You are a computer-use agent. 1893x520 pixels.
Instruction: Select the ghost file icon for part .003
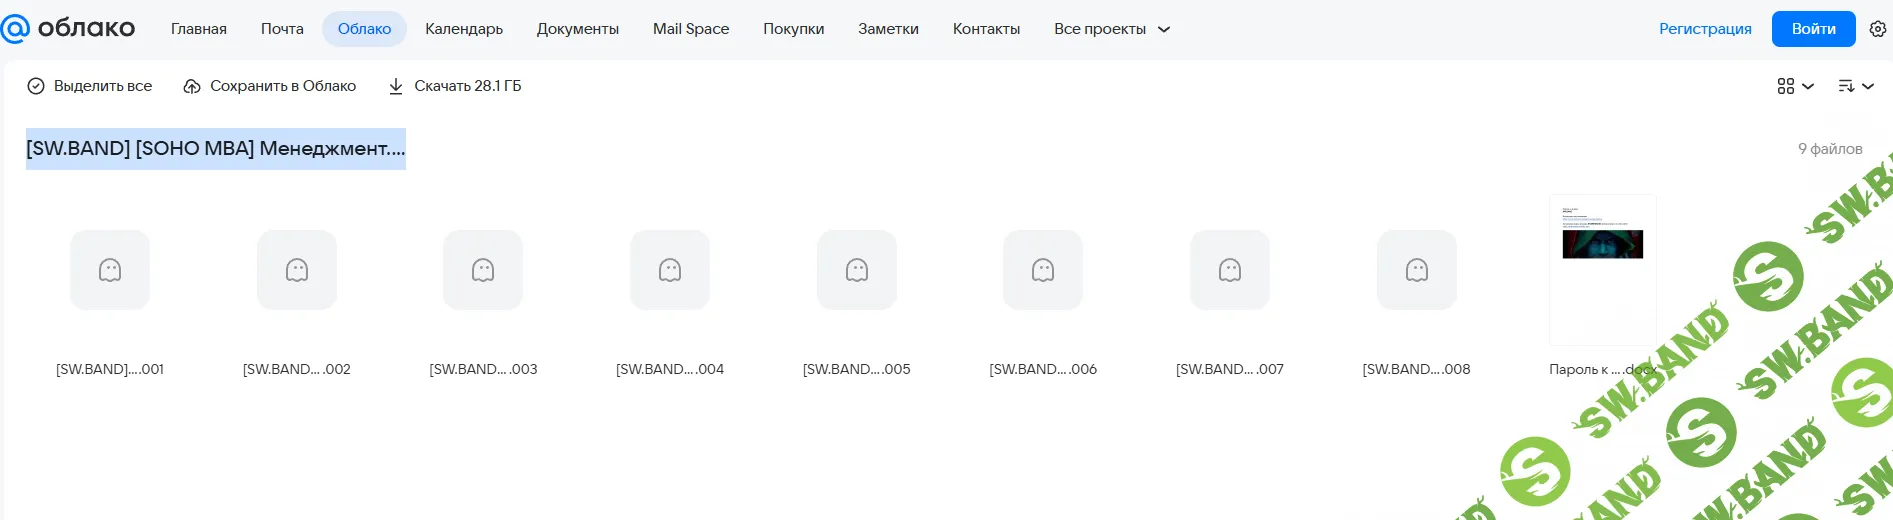click(483, 270)
